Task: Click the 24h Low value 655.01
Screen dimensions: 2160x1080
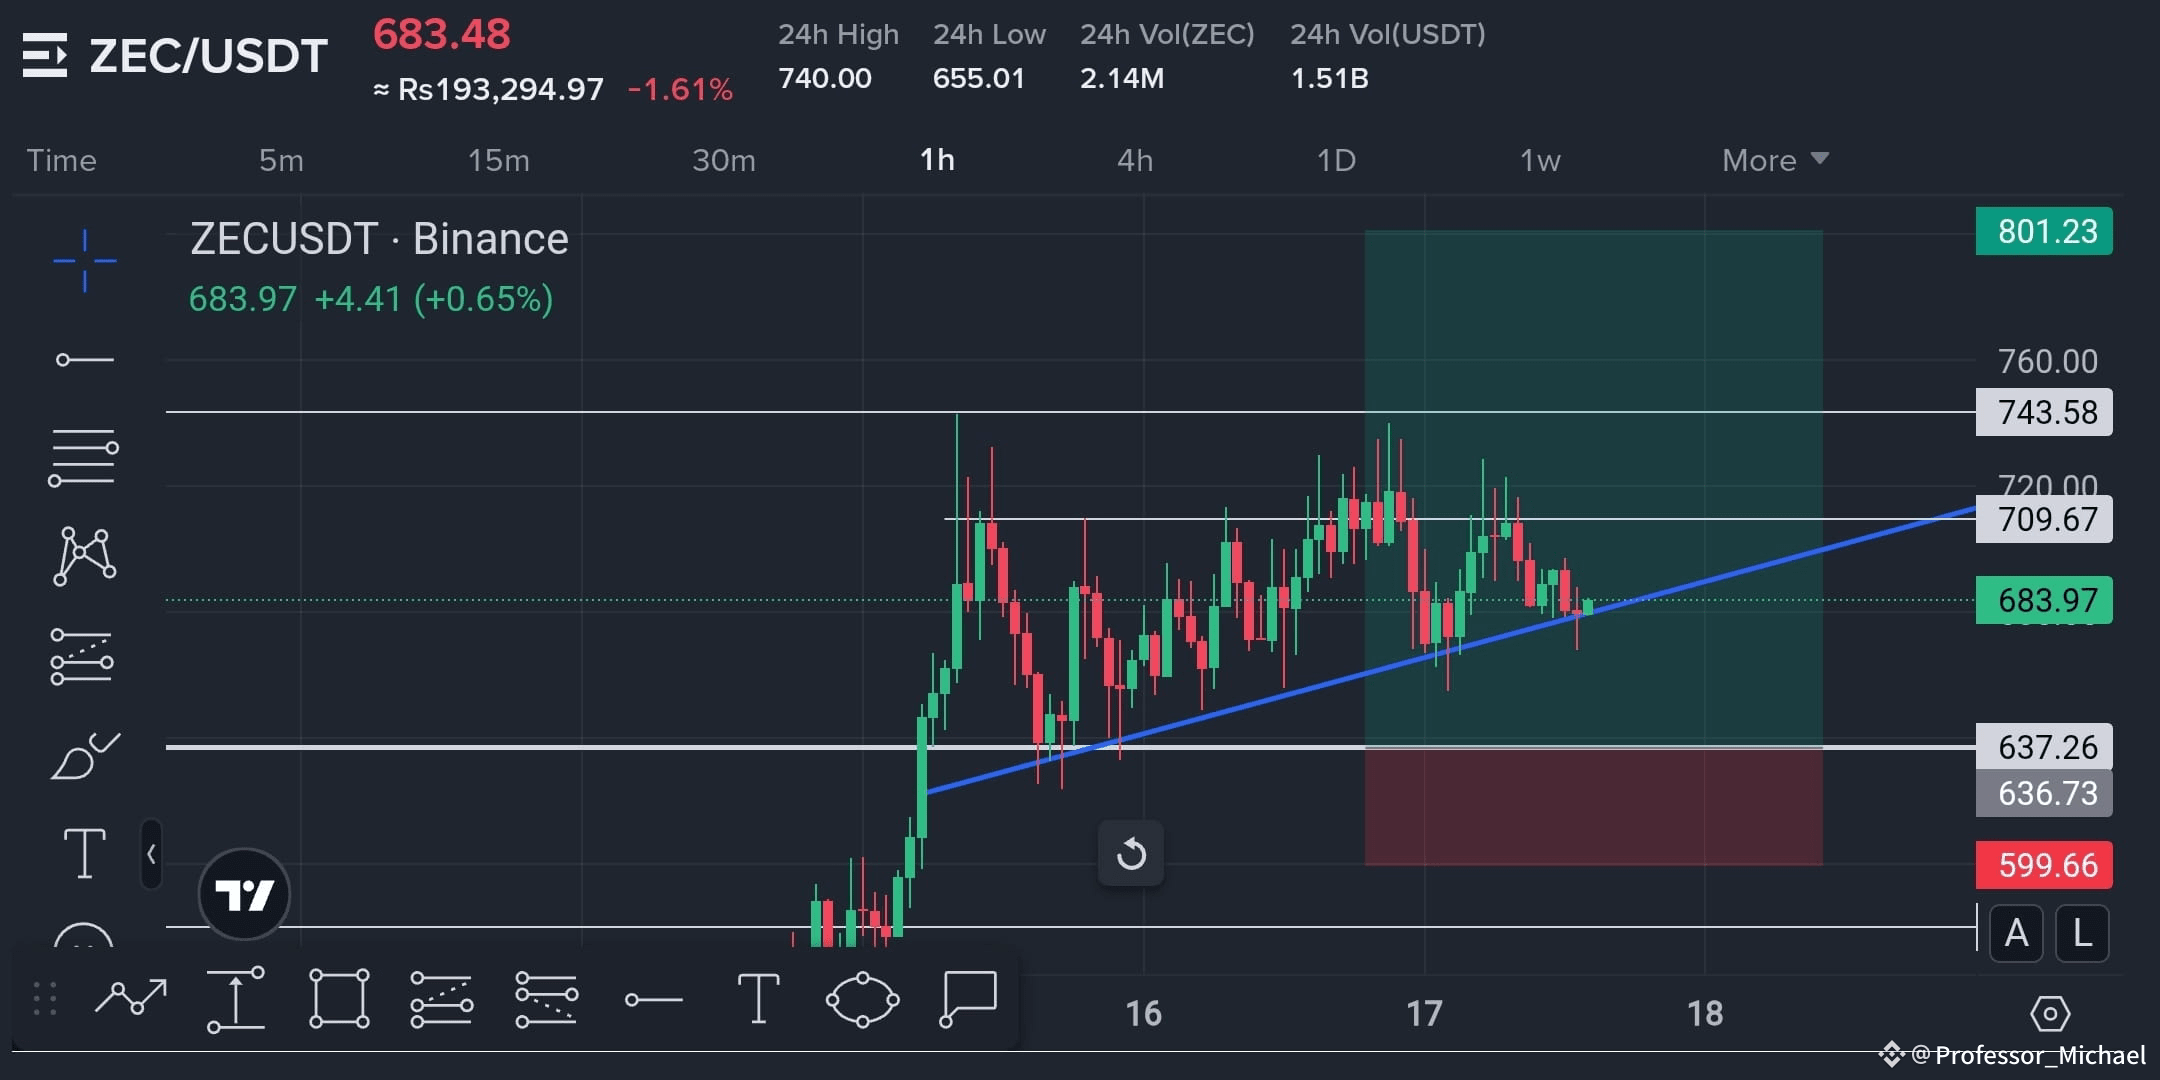Action: (x=979, y=78)
